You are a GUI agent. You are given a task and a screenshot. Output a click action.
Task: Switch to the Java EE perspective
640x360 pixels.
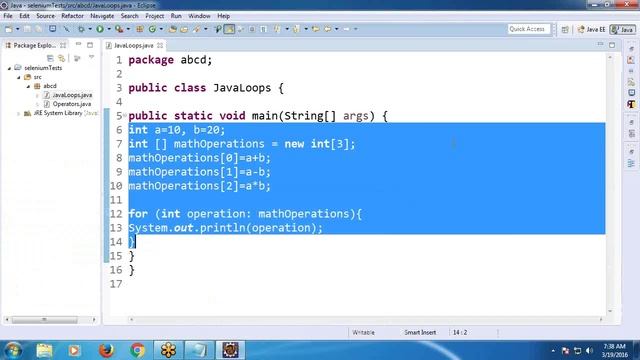(x=591, y=29)
